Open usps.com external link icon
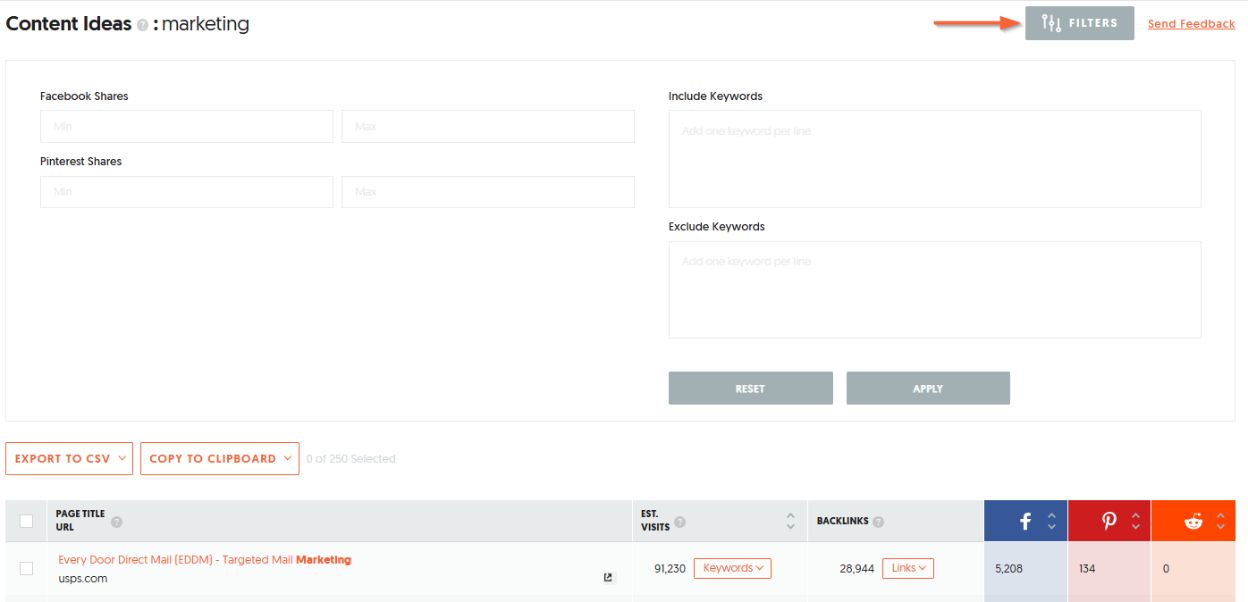The image size is (1248, 602). click(x=608, y=578)
